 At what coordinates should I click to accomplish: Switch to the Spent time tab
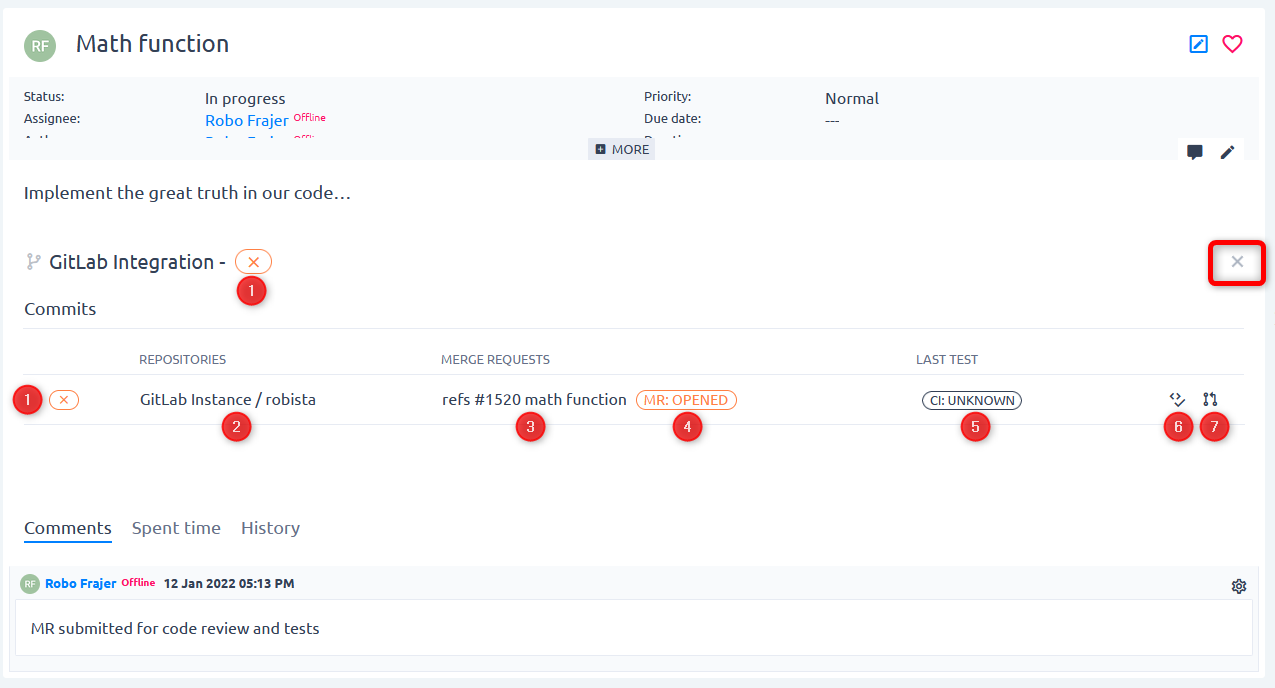pos(176,528)
